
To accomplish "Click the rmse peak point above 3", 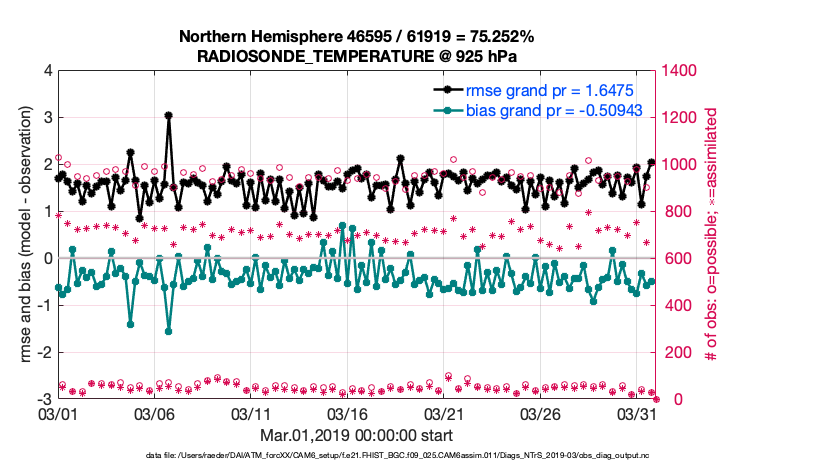I will tap(168, 116).
